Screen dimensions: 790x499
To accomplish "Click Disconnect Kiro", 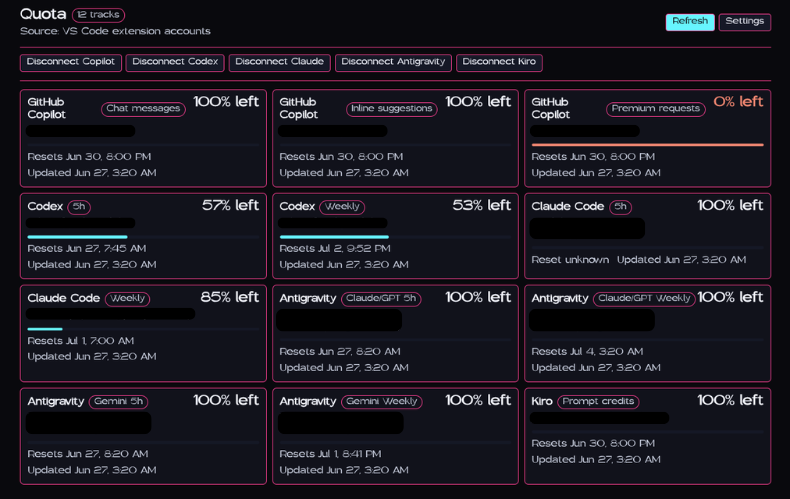I will pyautogui.click(x=499, y=63).
